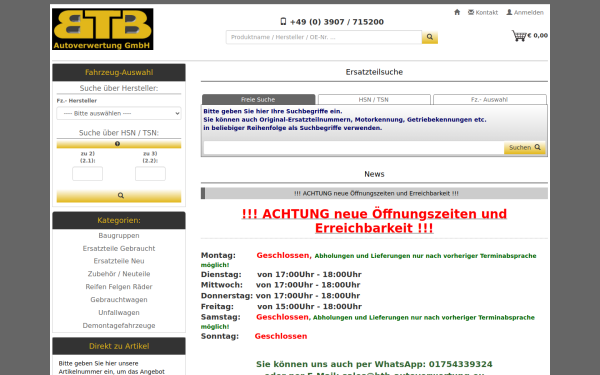The height and width of the screenshot is (375, 600).
Task: Open the Demontagefahrzeuge category
Action: pyautogui.click(x=119, y=326)
